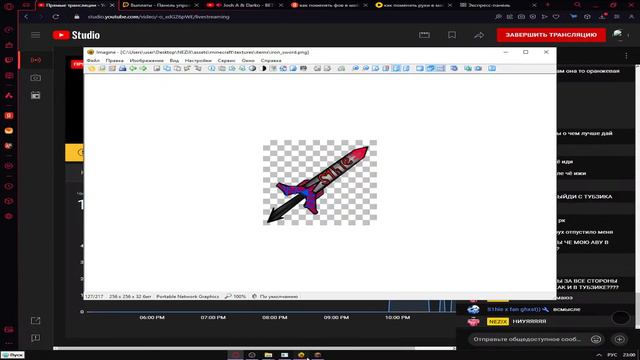This screenshot has height=360, width=640.
Task: Open the Настройки menu in Imagine
Action: 198,60
